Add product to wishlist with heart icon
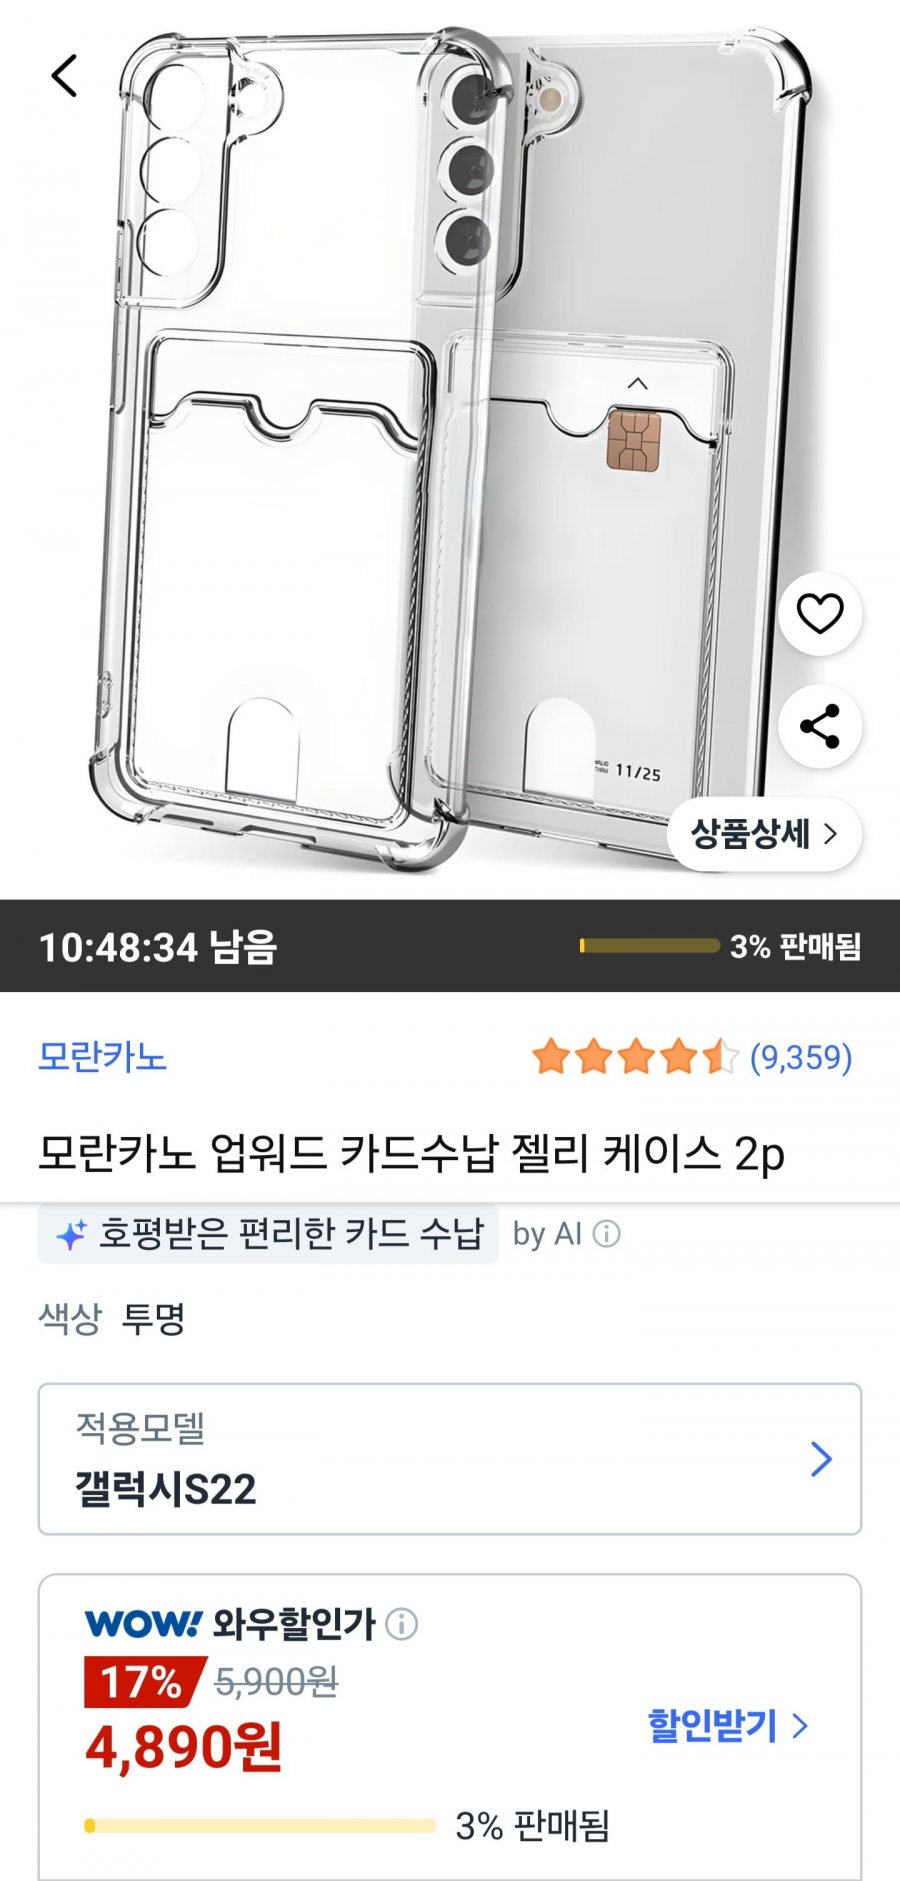The width and height of the screenshot is (900, 1881). (x=820, y=614)
